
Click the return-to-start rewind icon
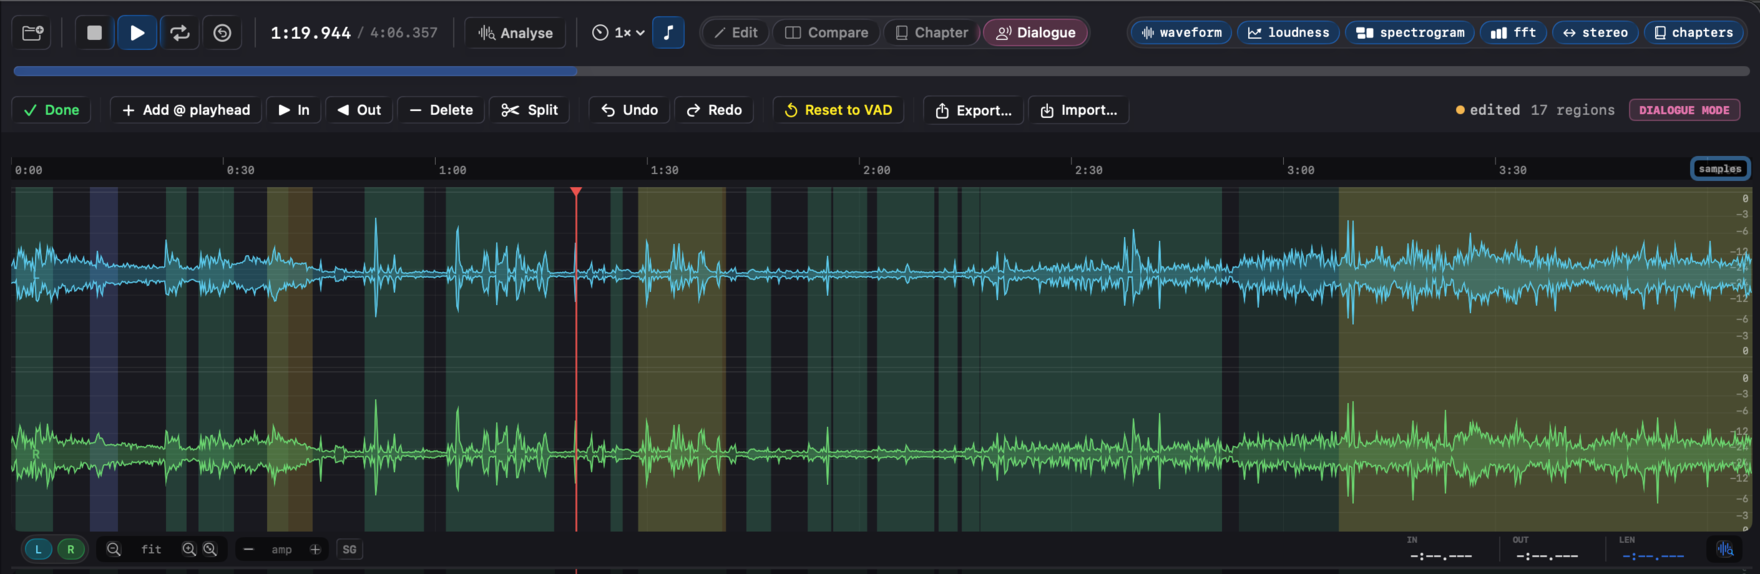click(222, 33)
